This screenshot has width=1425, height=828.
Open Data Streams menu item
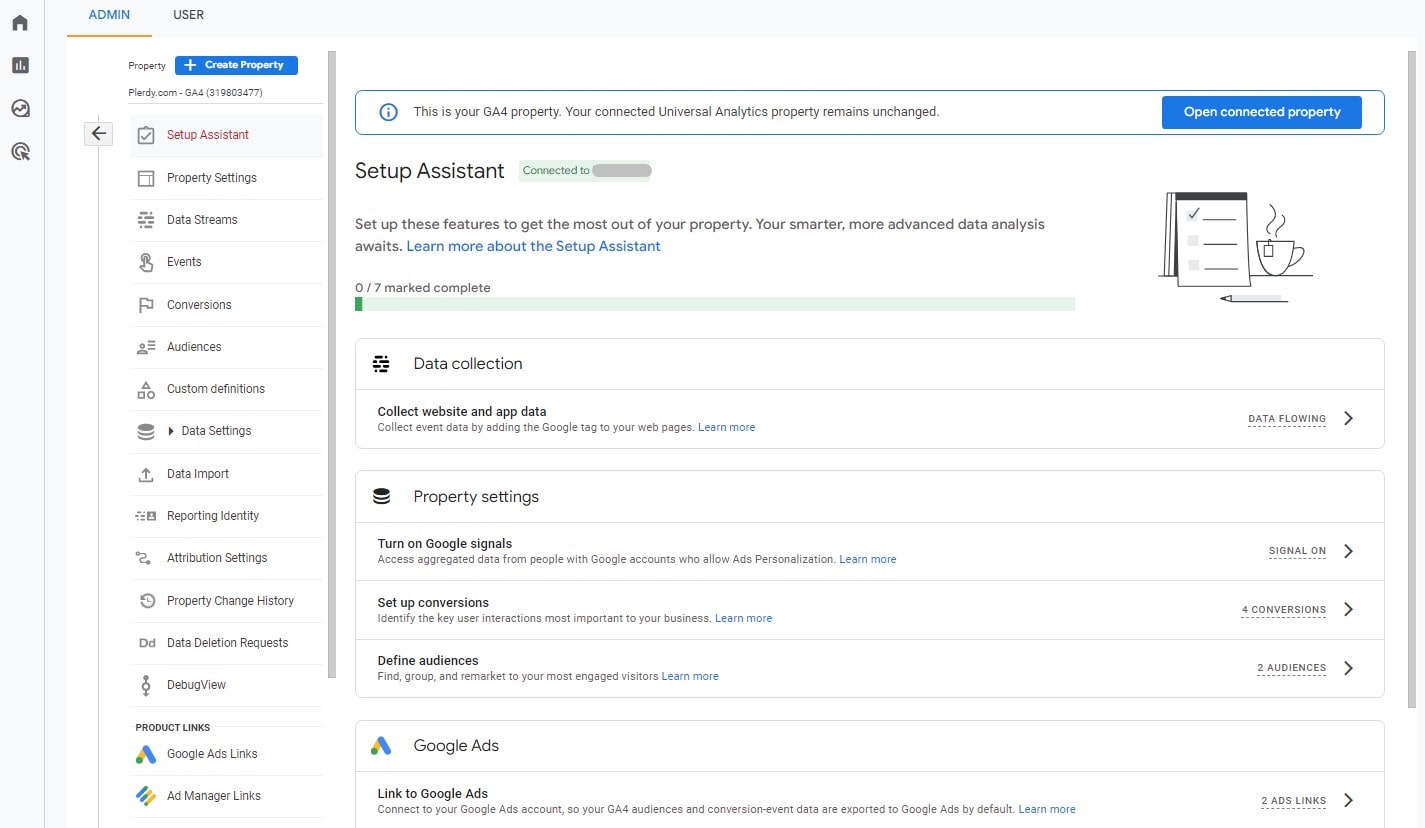tap(226, 220)
